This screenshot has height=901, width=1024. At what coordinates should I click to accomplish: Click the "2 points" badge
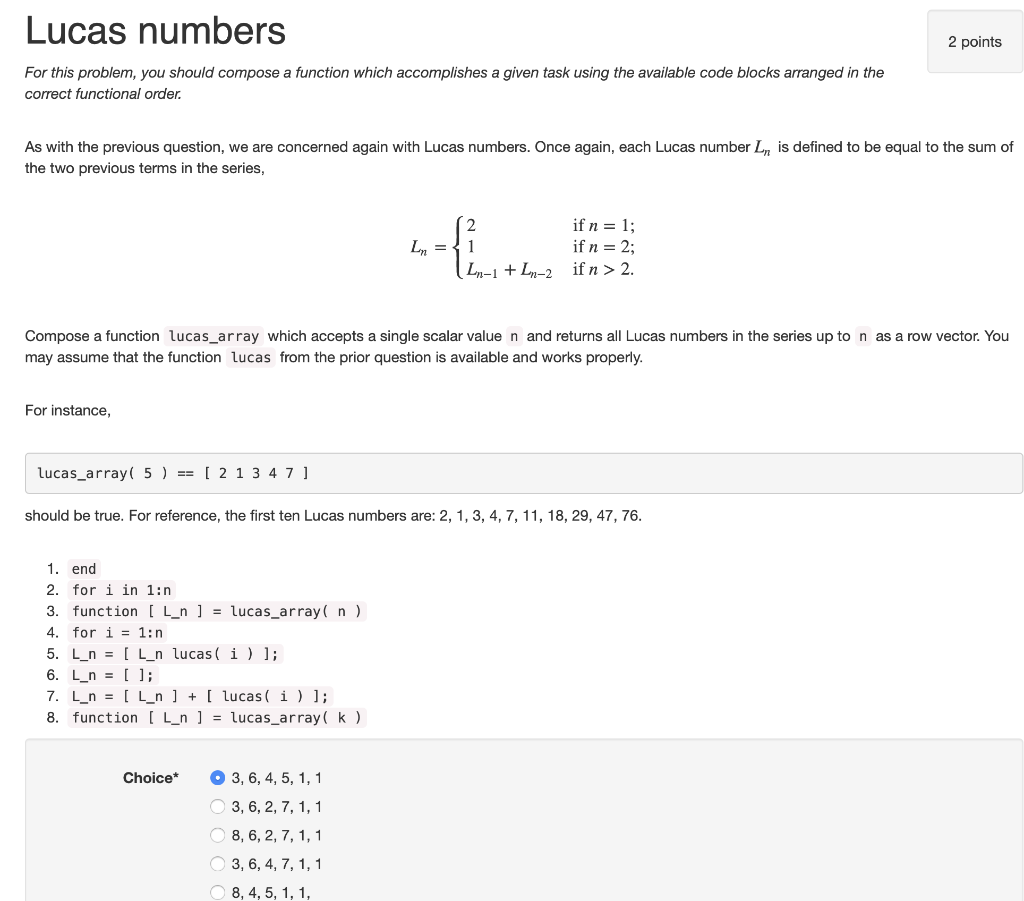click(x=974, y=41)
